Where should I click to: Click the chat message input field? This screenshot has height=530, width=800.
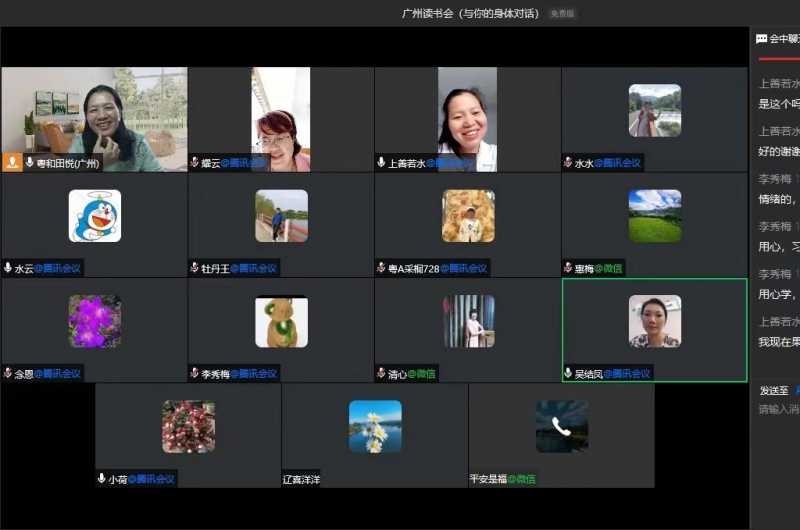(778, 409)
